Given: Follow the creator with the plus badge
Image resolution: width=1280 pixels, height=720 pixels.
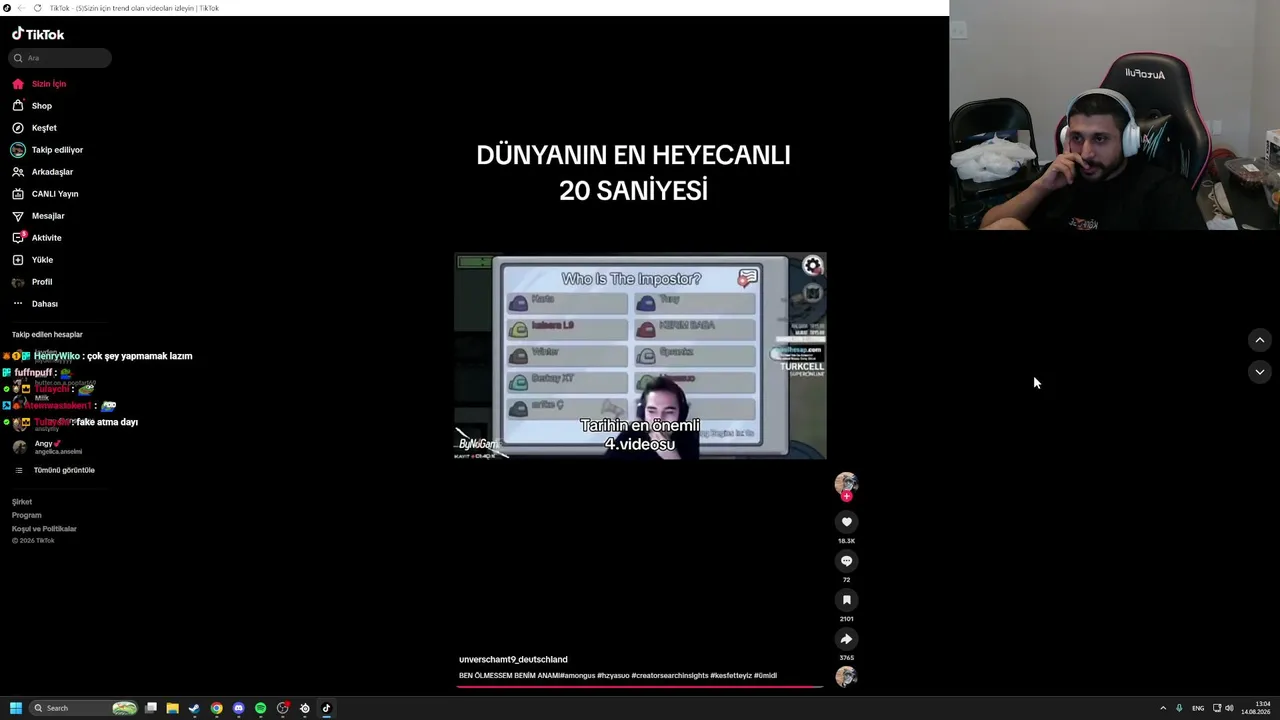Looking at the screenshot, I should point(847,497).
